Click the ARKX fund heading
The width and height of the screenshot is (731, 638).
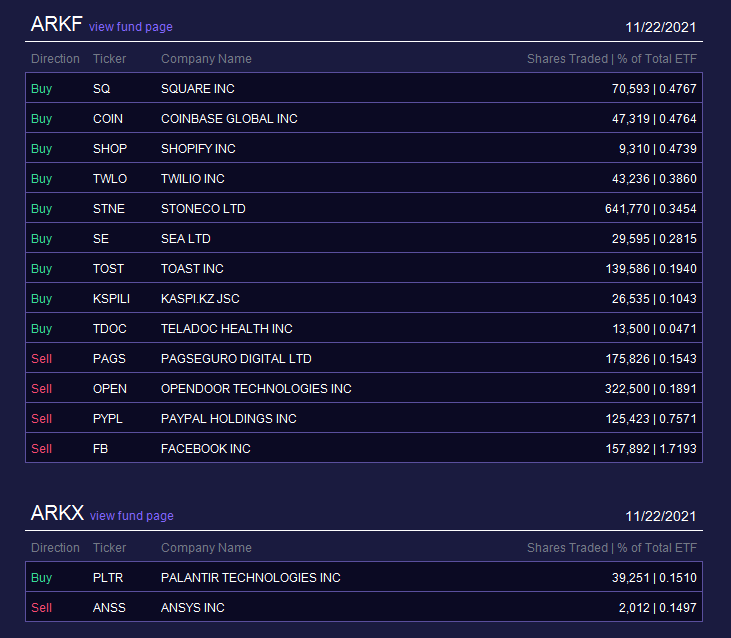(x=57, y=513)
